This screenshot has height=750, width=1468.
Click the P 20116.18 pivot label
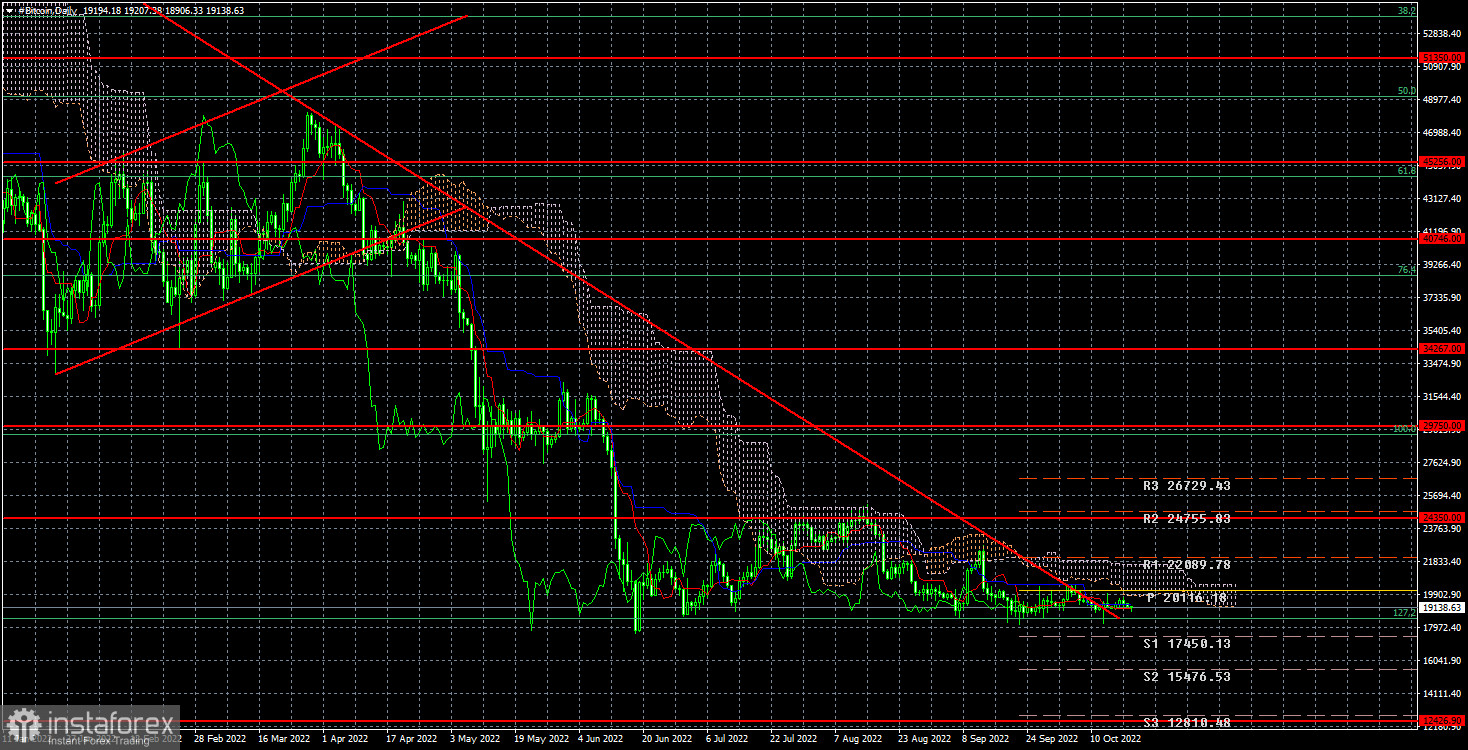[1187, 598]
